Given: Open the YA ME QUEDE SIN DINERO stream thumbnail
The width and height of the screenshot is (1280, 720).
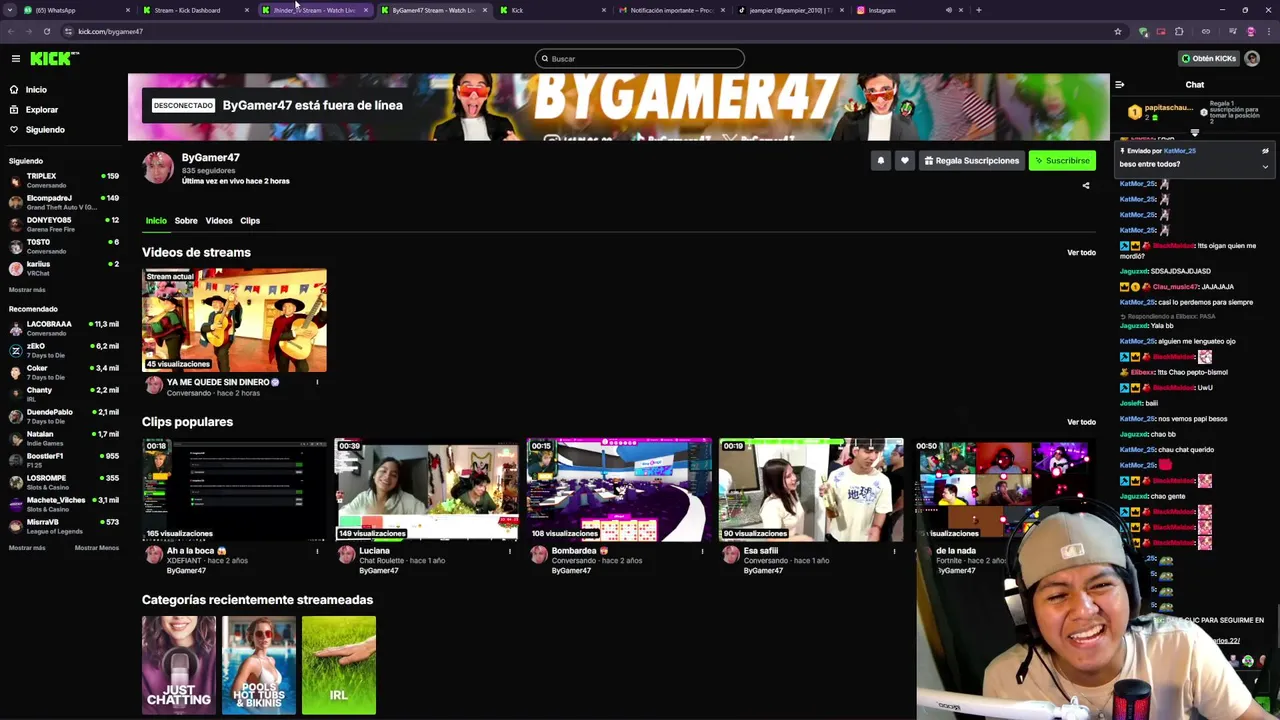Looking at the screenshot, I should [x=234, y=320].
